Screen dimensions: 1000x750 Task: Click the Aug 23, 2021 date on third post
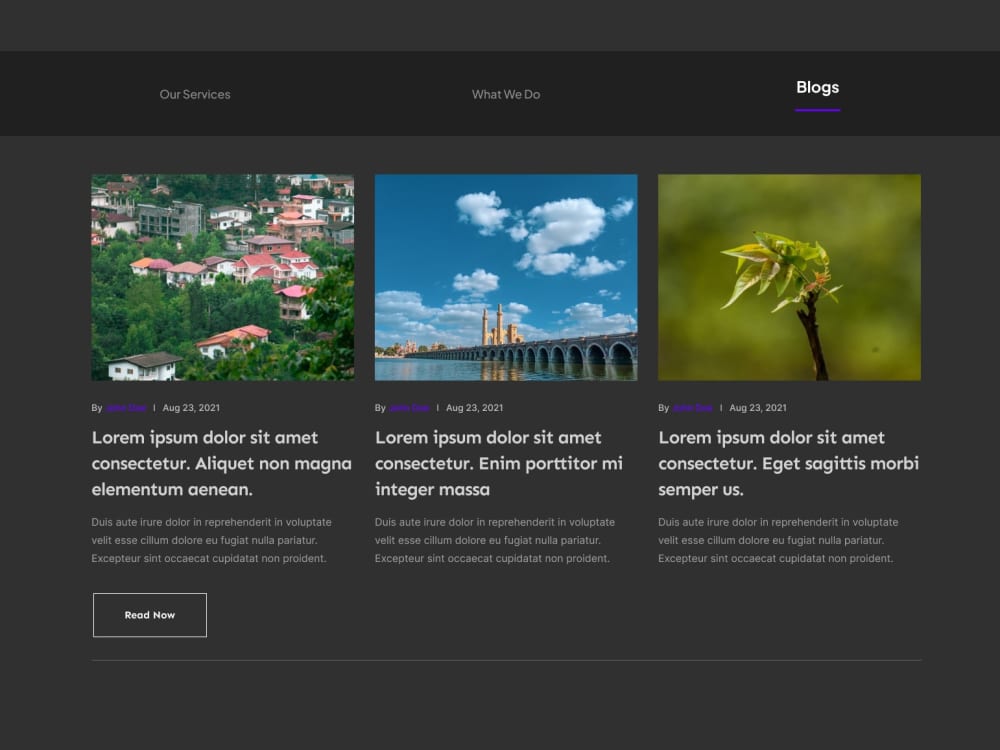[x=758, y=407]
